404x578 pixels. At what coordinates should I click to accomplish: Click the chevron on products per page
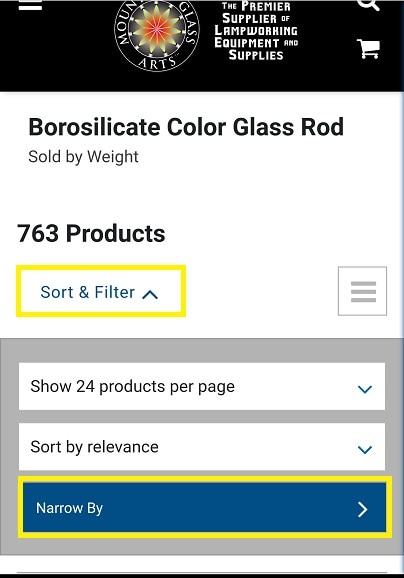click(x=365, y=389)
